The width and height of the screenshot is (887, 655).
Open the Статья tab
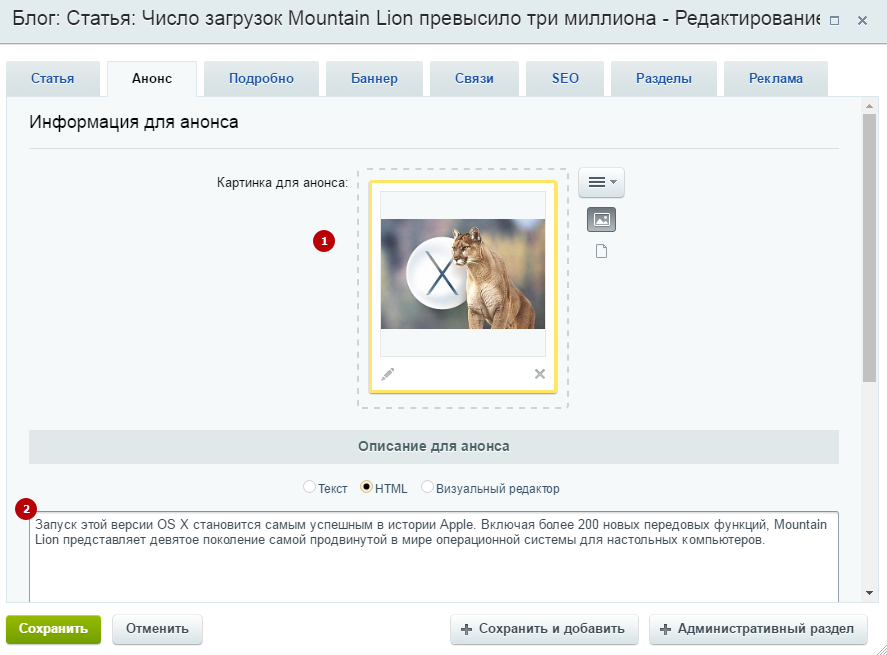(53, 79)
